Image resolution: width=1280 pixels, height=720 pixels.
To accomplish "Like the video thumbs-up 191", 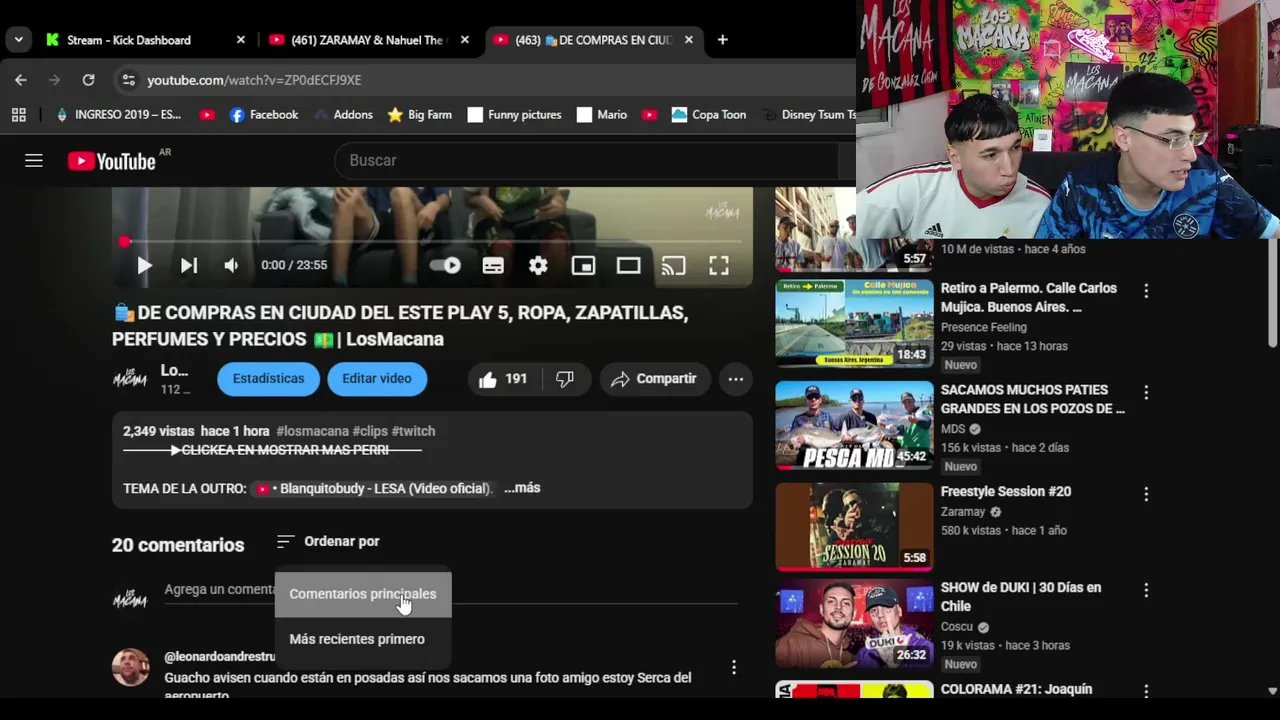I will tap(503, 379).
